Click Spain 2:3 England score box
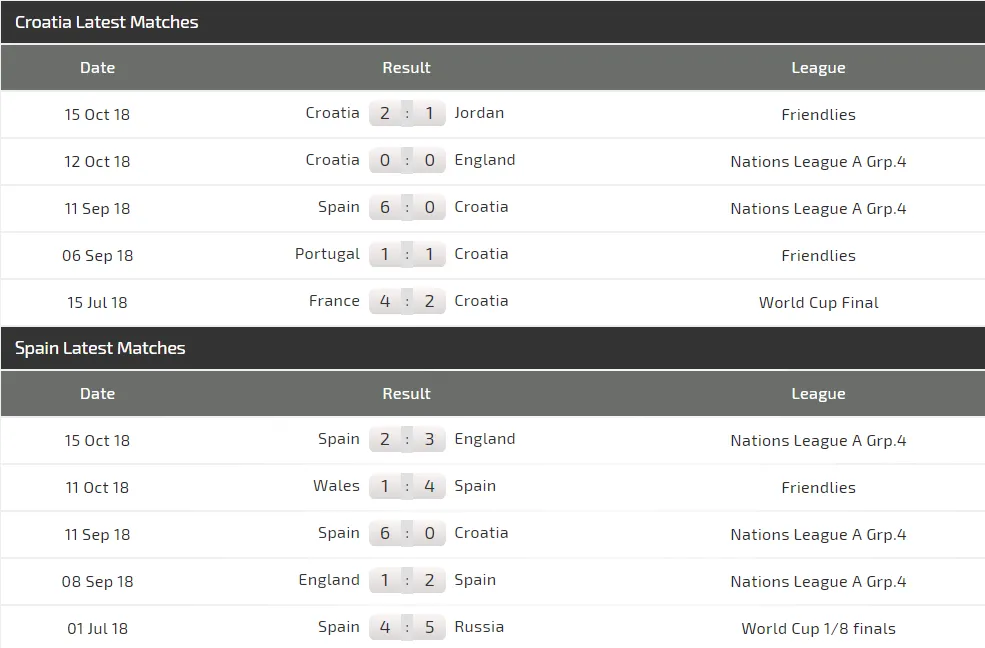The height and width of the screenshot is (648, 985). pyautogui.click(x=407, y=439)
